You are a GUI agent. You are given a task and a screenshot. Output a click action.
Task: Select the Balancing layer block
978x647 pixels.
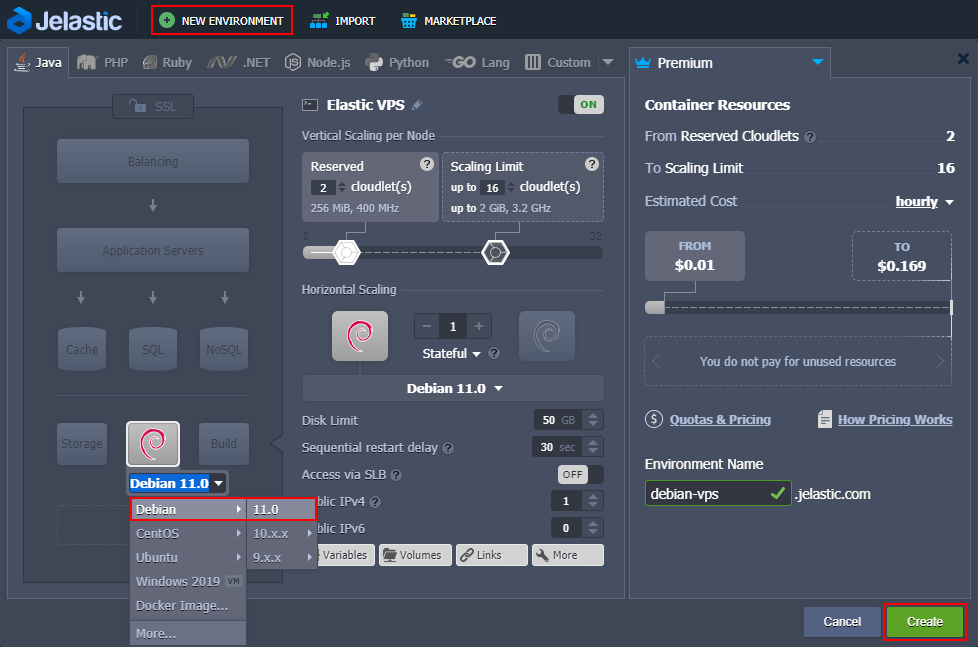pos(153,161)
